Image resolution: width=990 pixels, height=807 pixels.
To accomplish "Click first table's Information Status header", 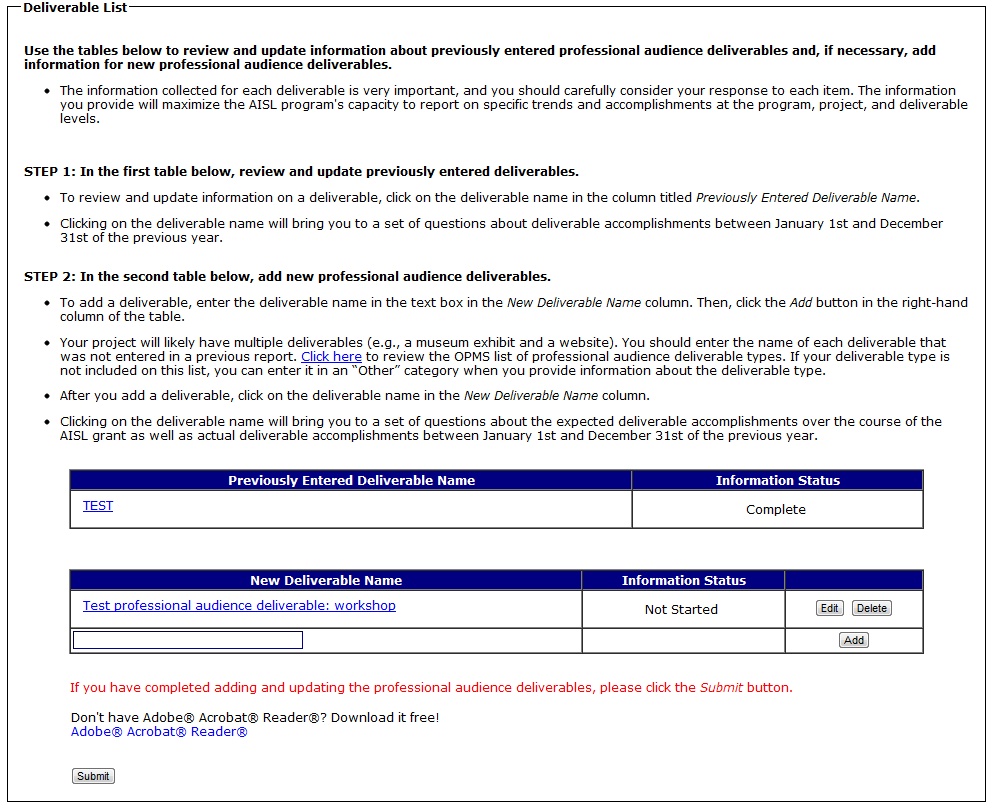I will [x=777, y=481].
